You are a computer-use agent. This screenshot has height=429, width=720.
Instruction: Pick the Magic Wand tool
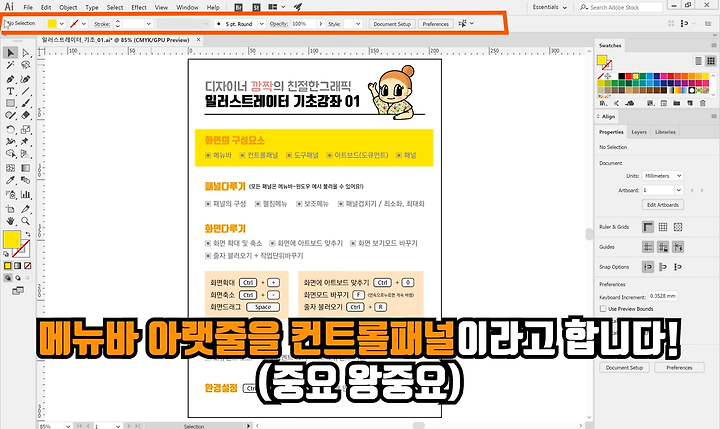pos(11,65)
